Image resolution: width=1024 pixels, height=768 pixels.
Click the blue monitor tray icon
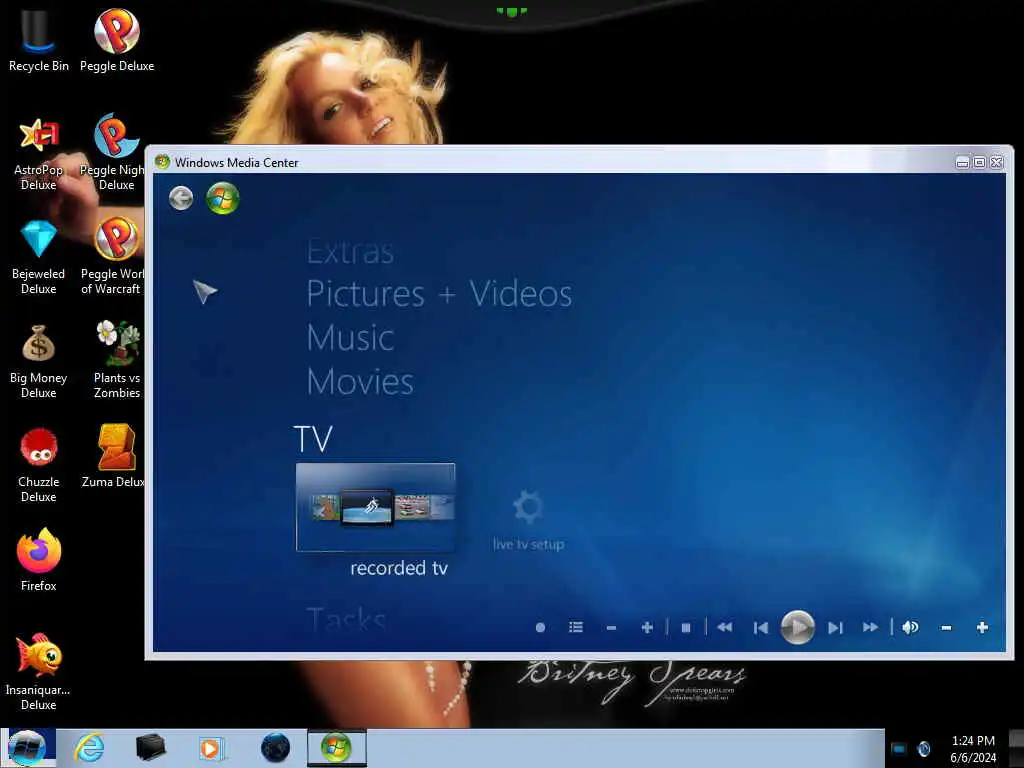click(x=899, y=748)
